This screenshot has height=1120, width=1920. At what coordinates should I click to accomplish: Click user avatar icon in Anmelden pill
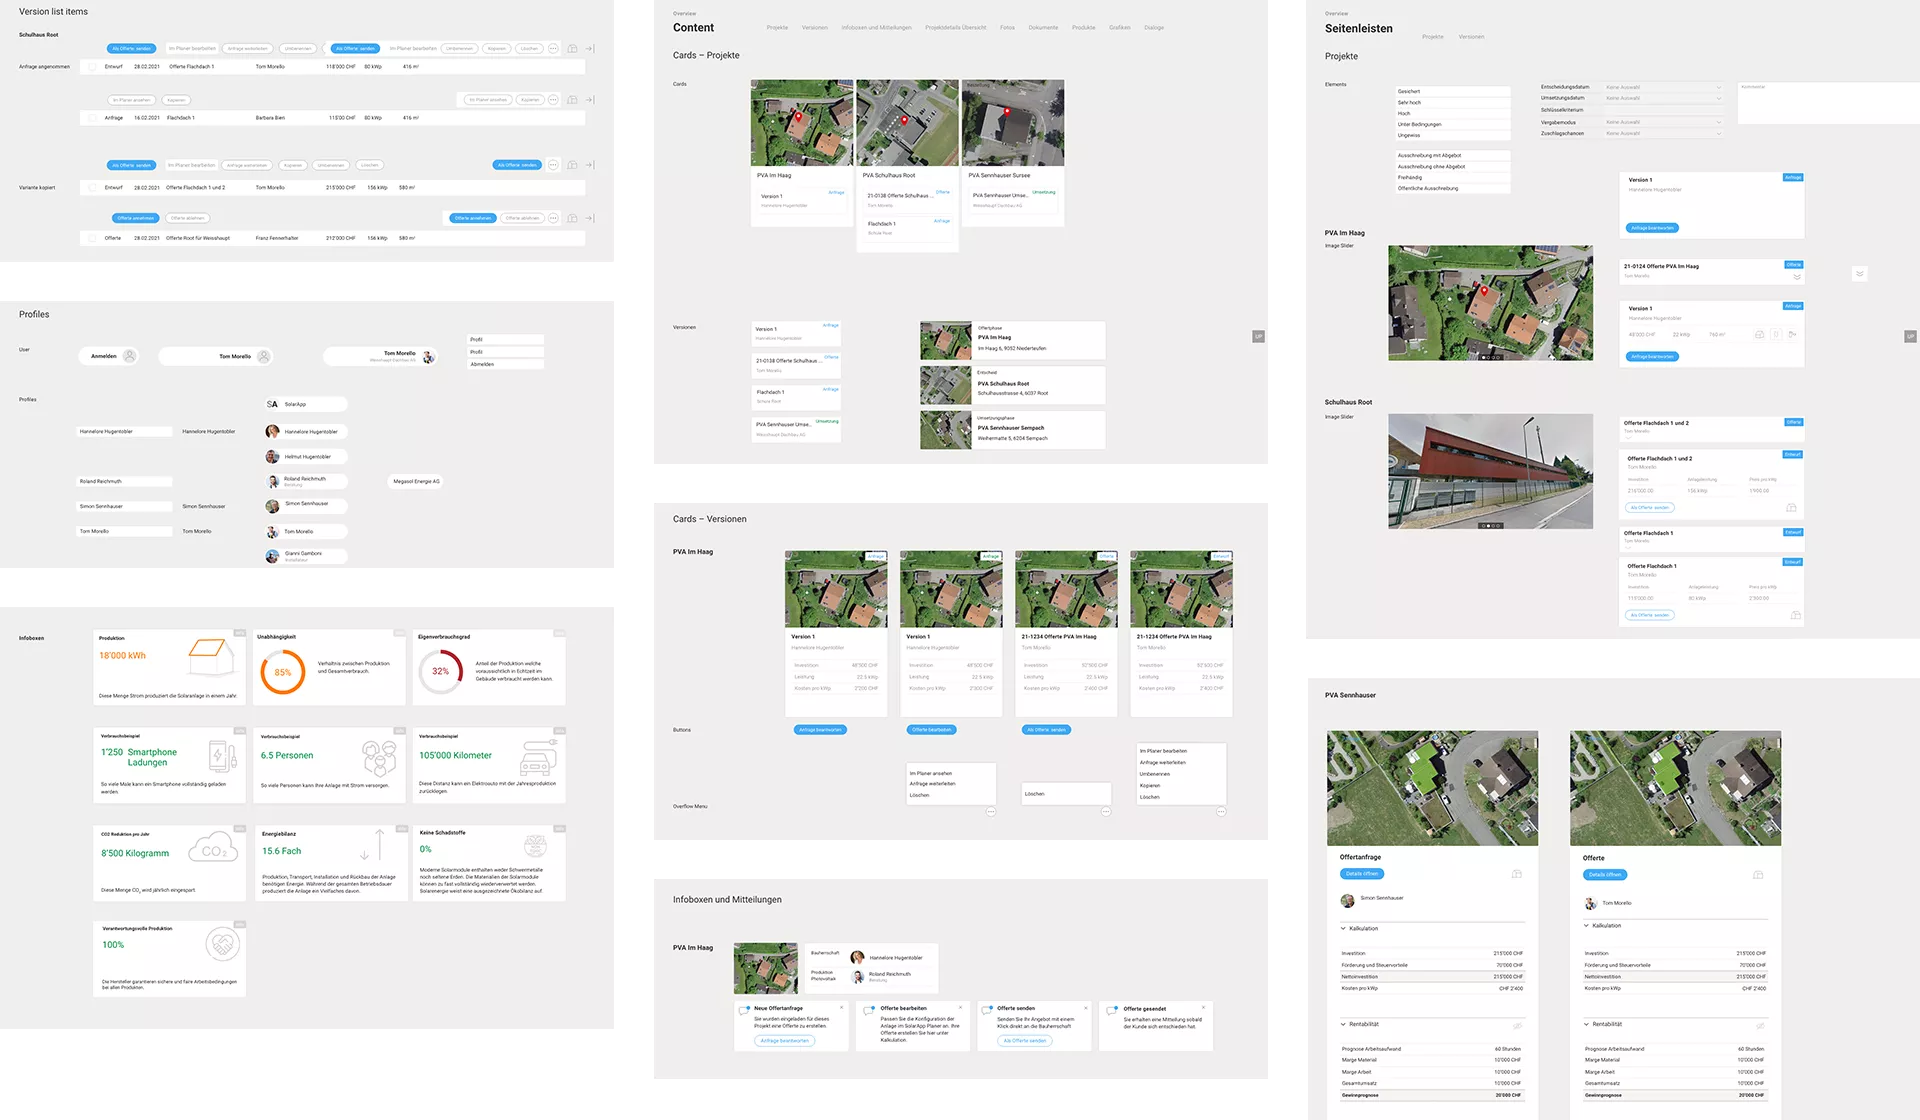point(129,356)
